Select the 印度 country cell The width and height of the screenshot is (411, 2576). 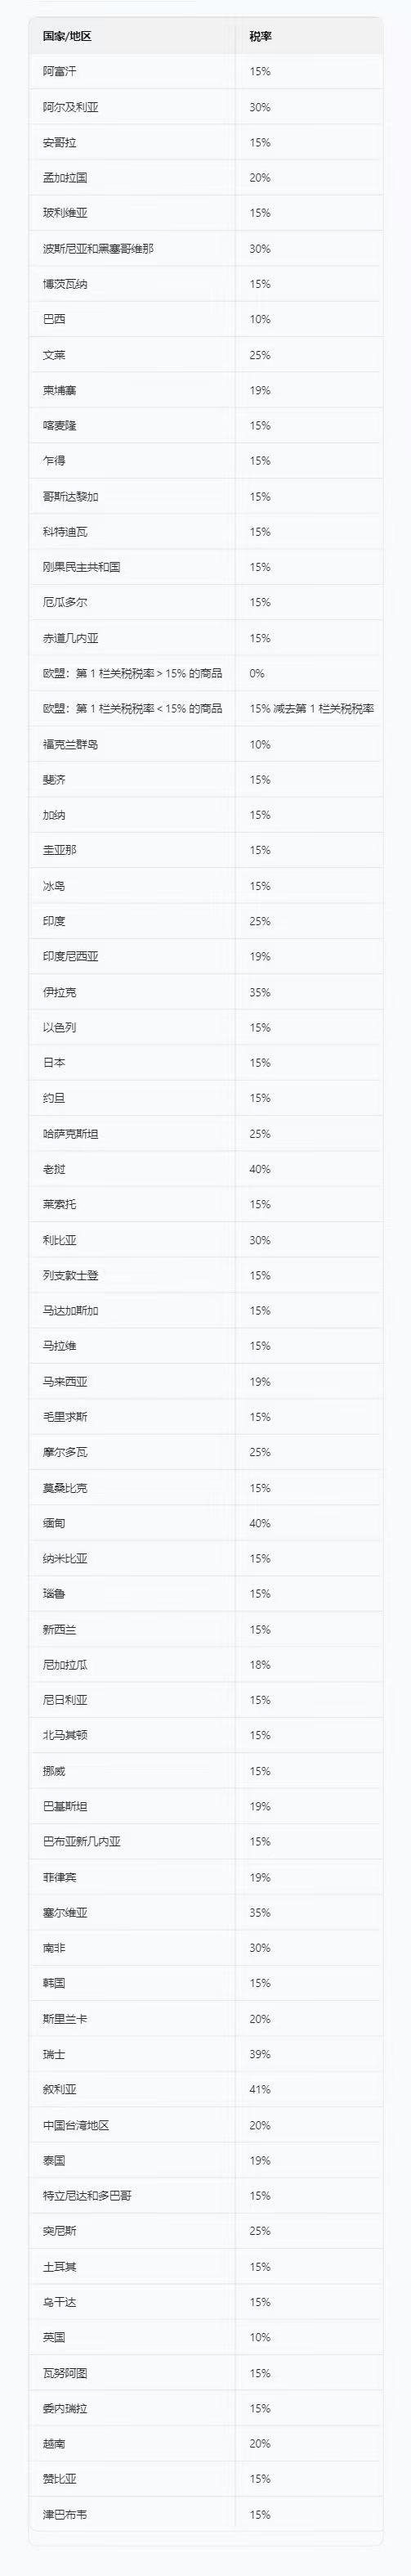[x=132, y=921]
